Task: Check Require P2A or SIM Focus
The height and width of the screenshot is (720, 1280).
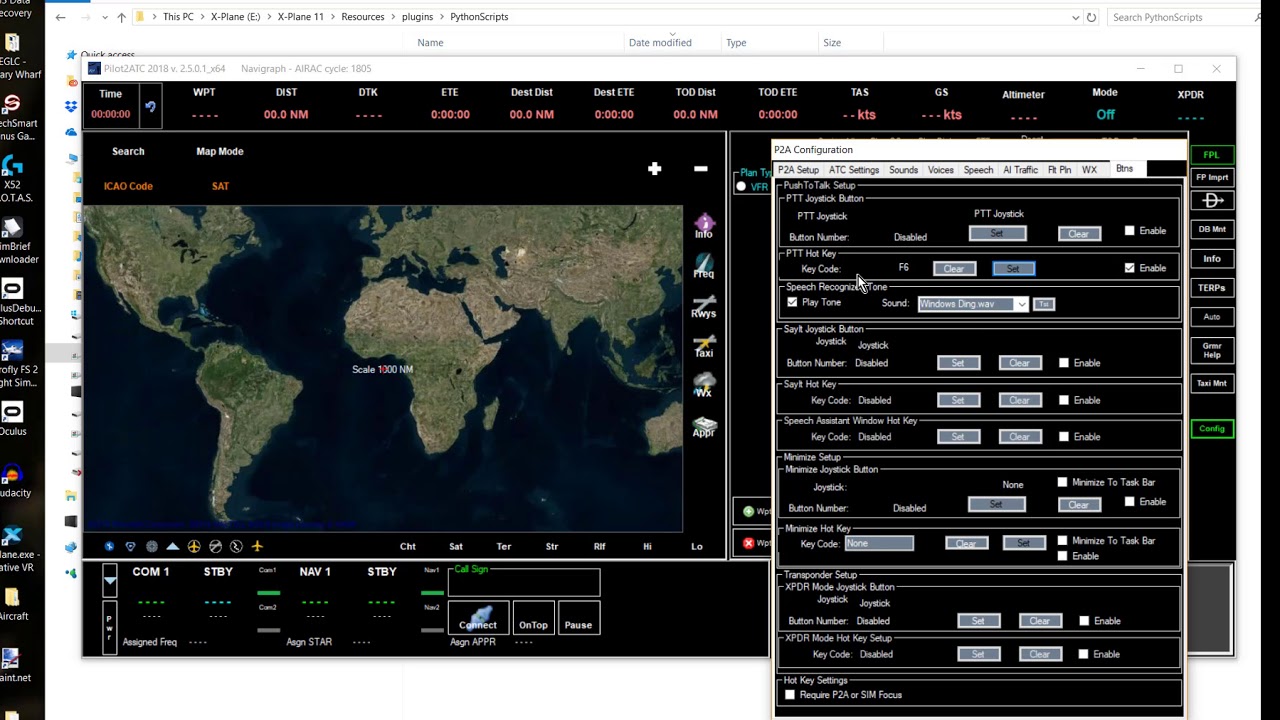Action: pyautogui.click(x=790, y=694)
